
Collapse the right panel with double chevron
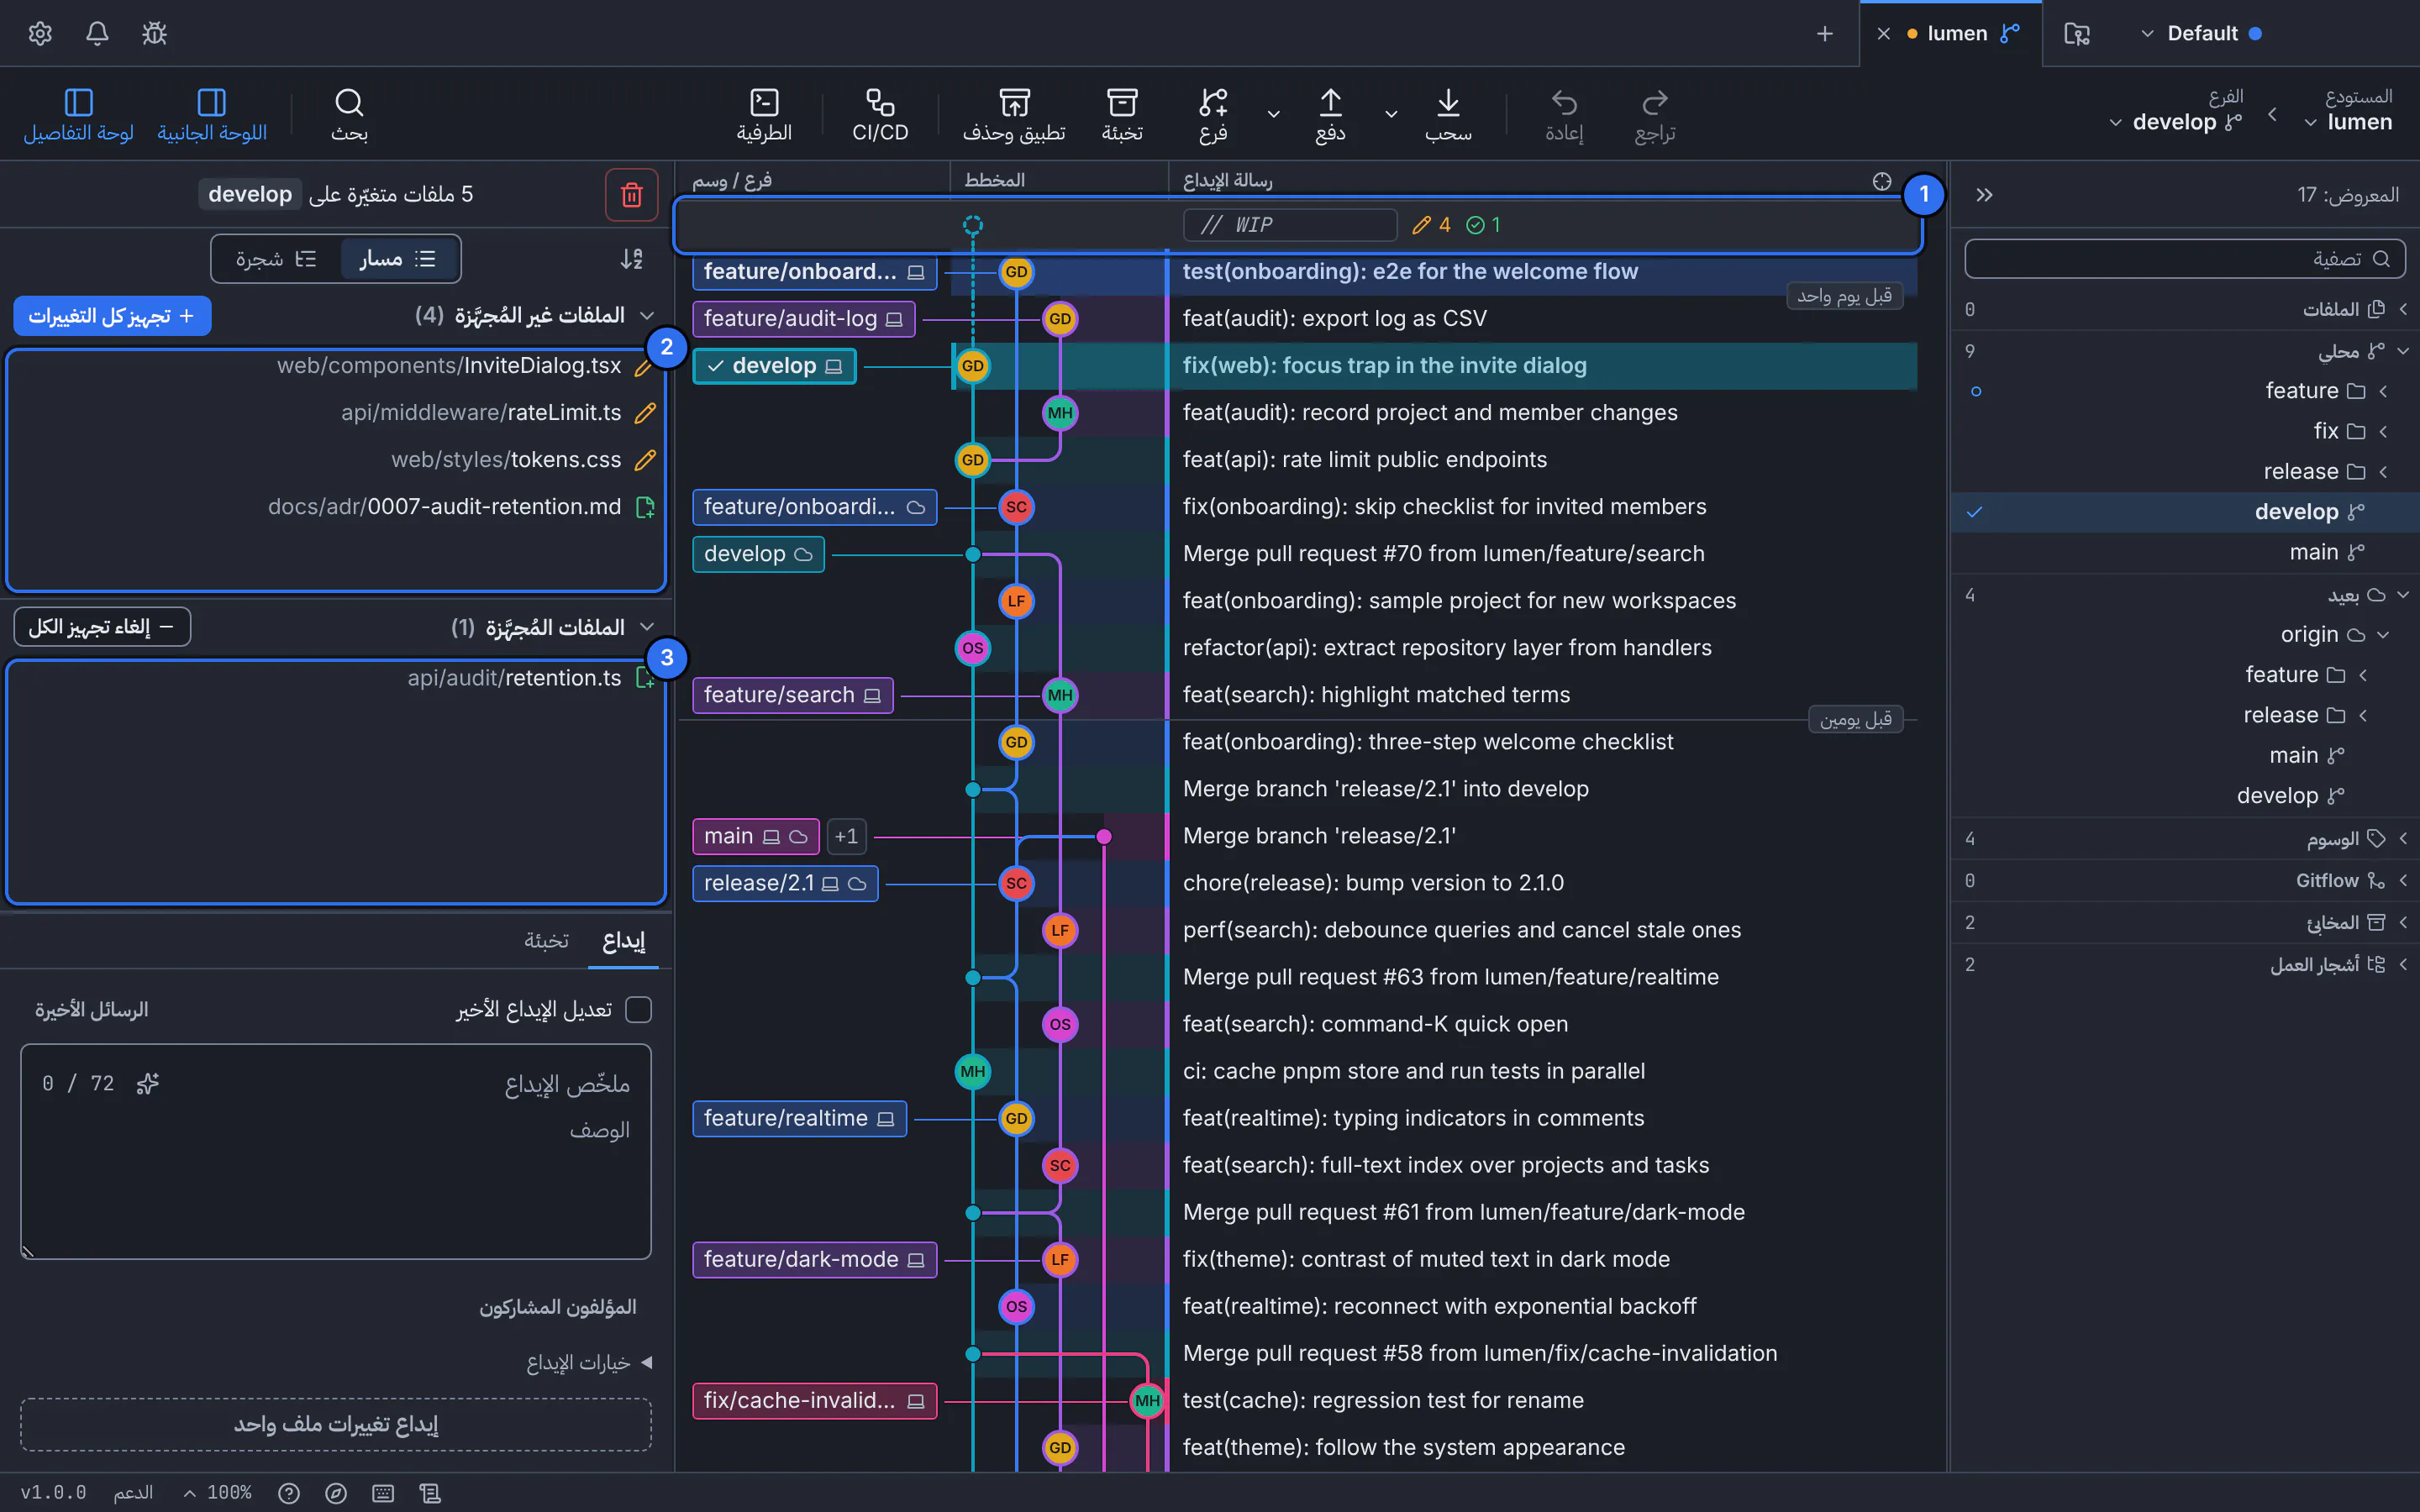1984,194
